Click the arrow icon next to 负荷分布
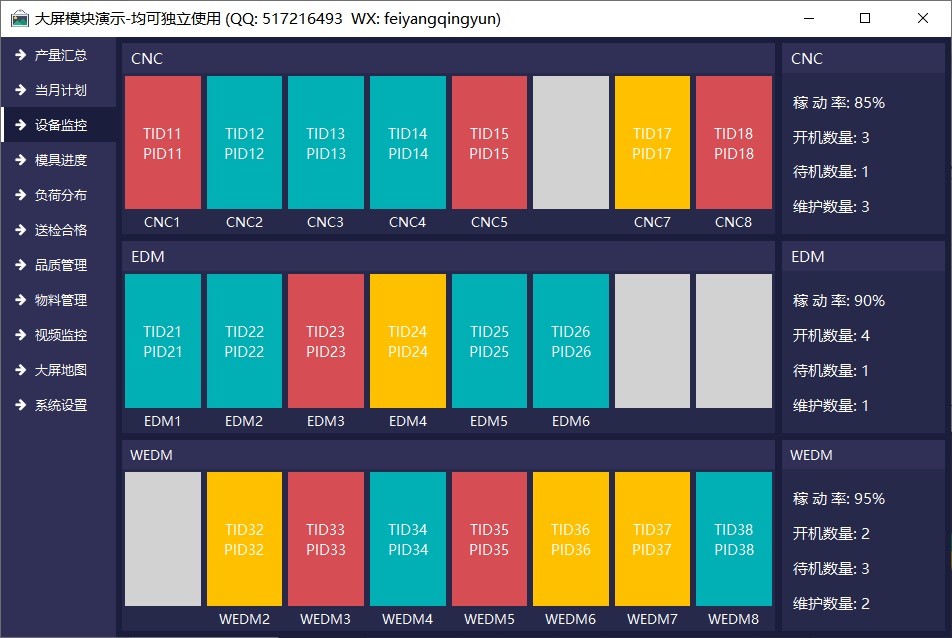Screen dimensions: 952x638 [x=19, y=195]
